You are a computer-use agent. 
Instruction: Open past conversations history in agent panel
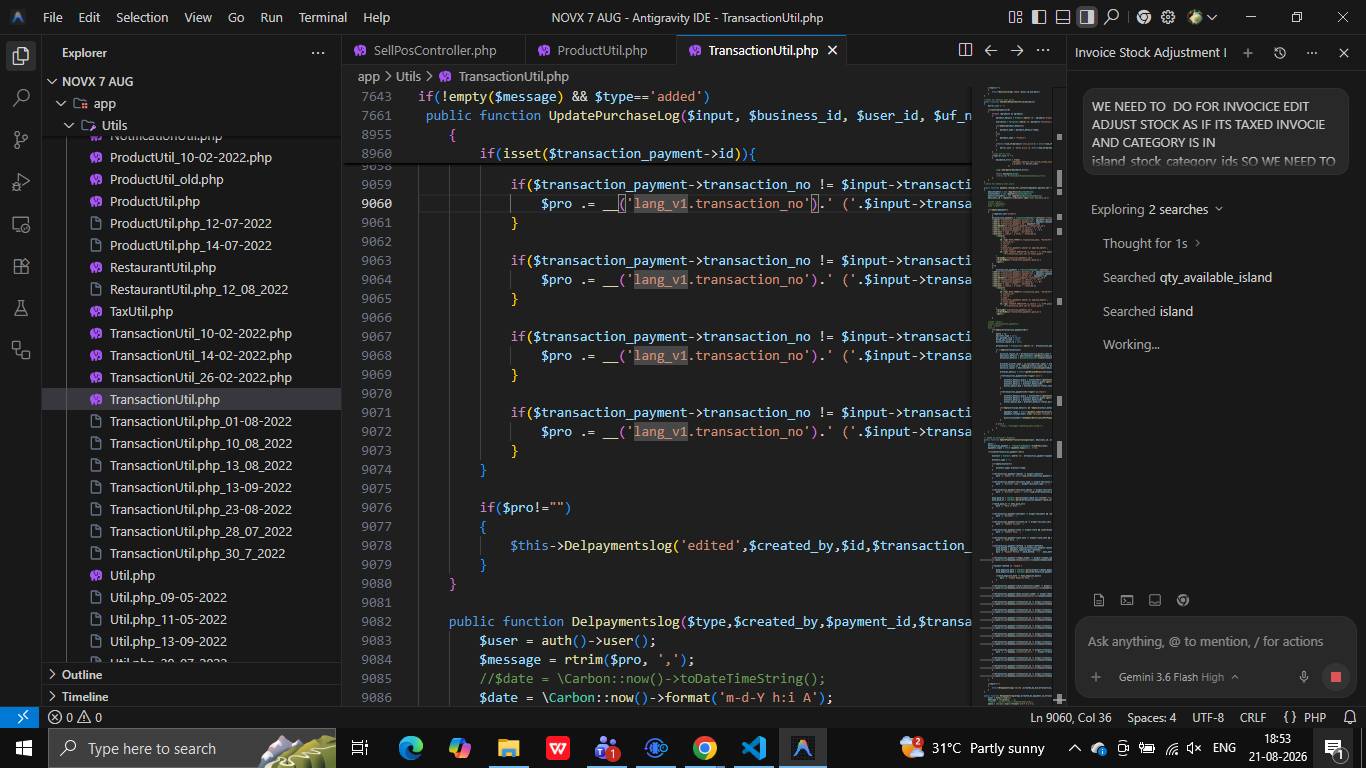pyautogui.click(x=1279, y=52)
